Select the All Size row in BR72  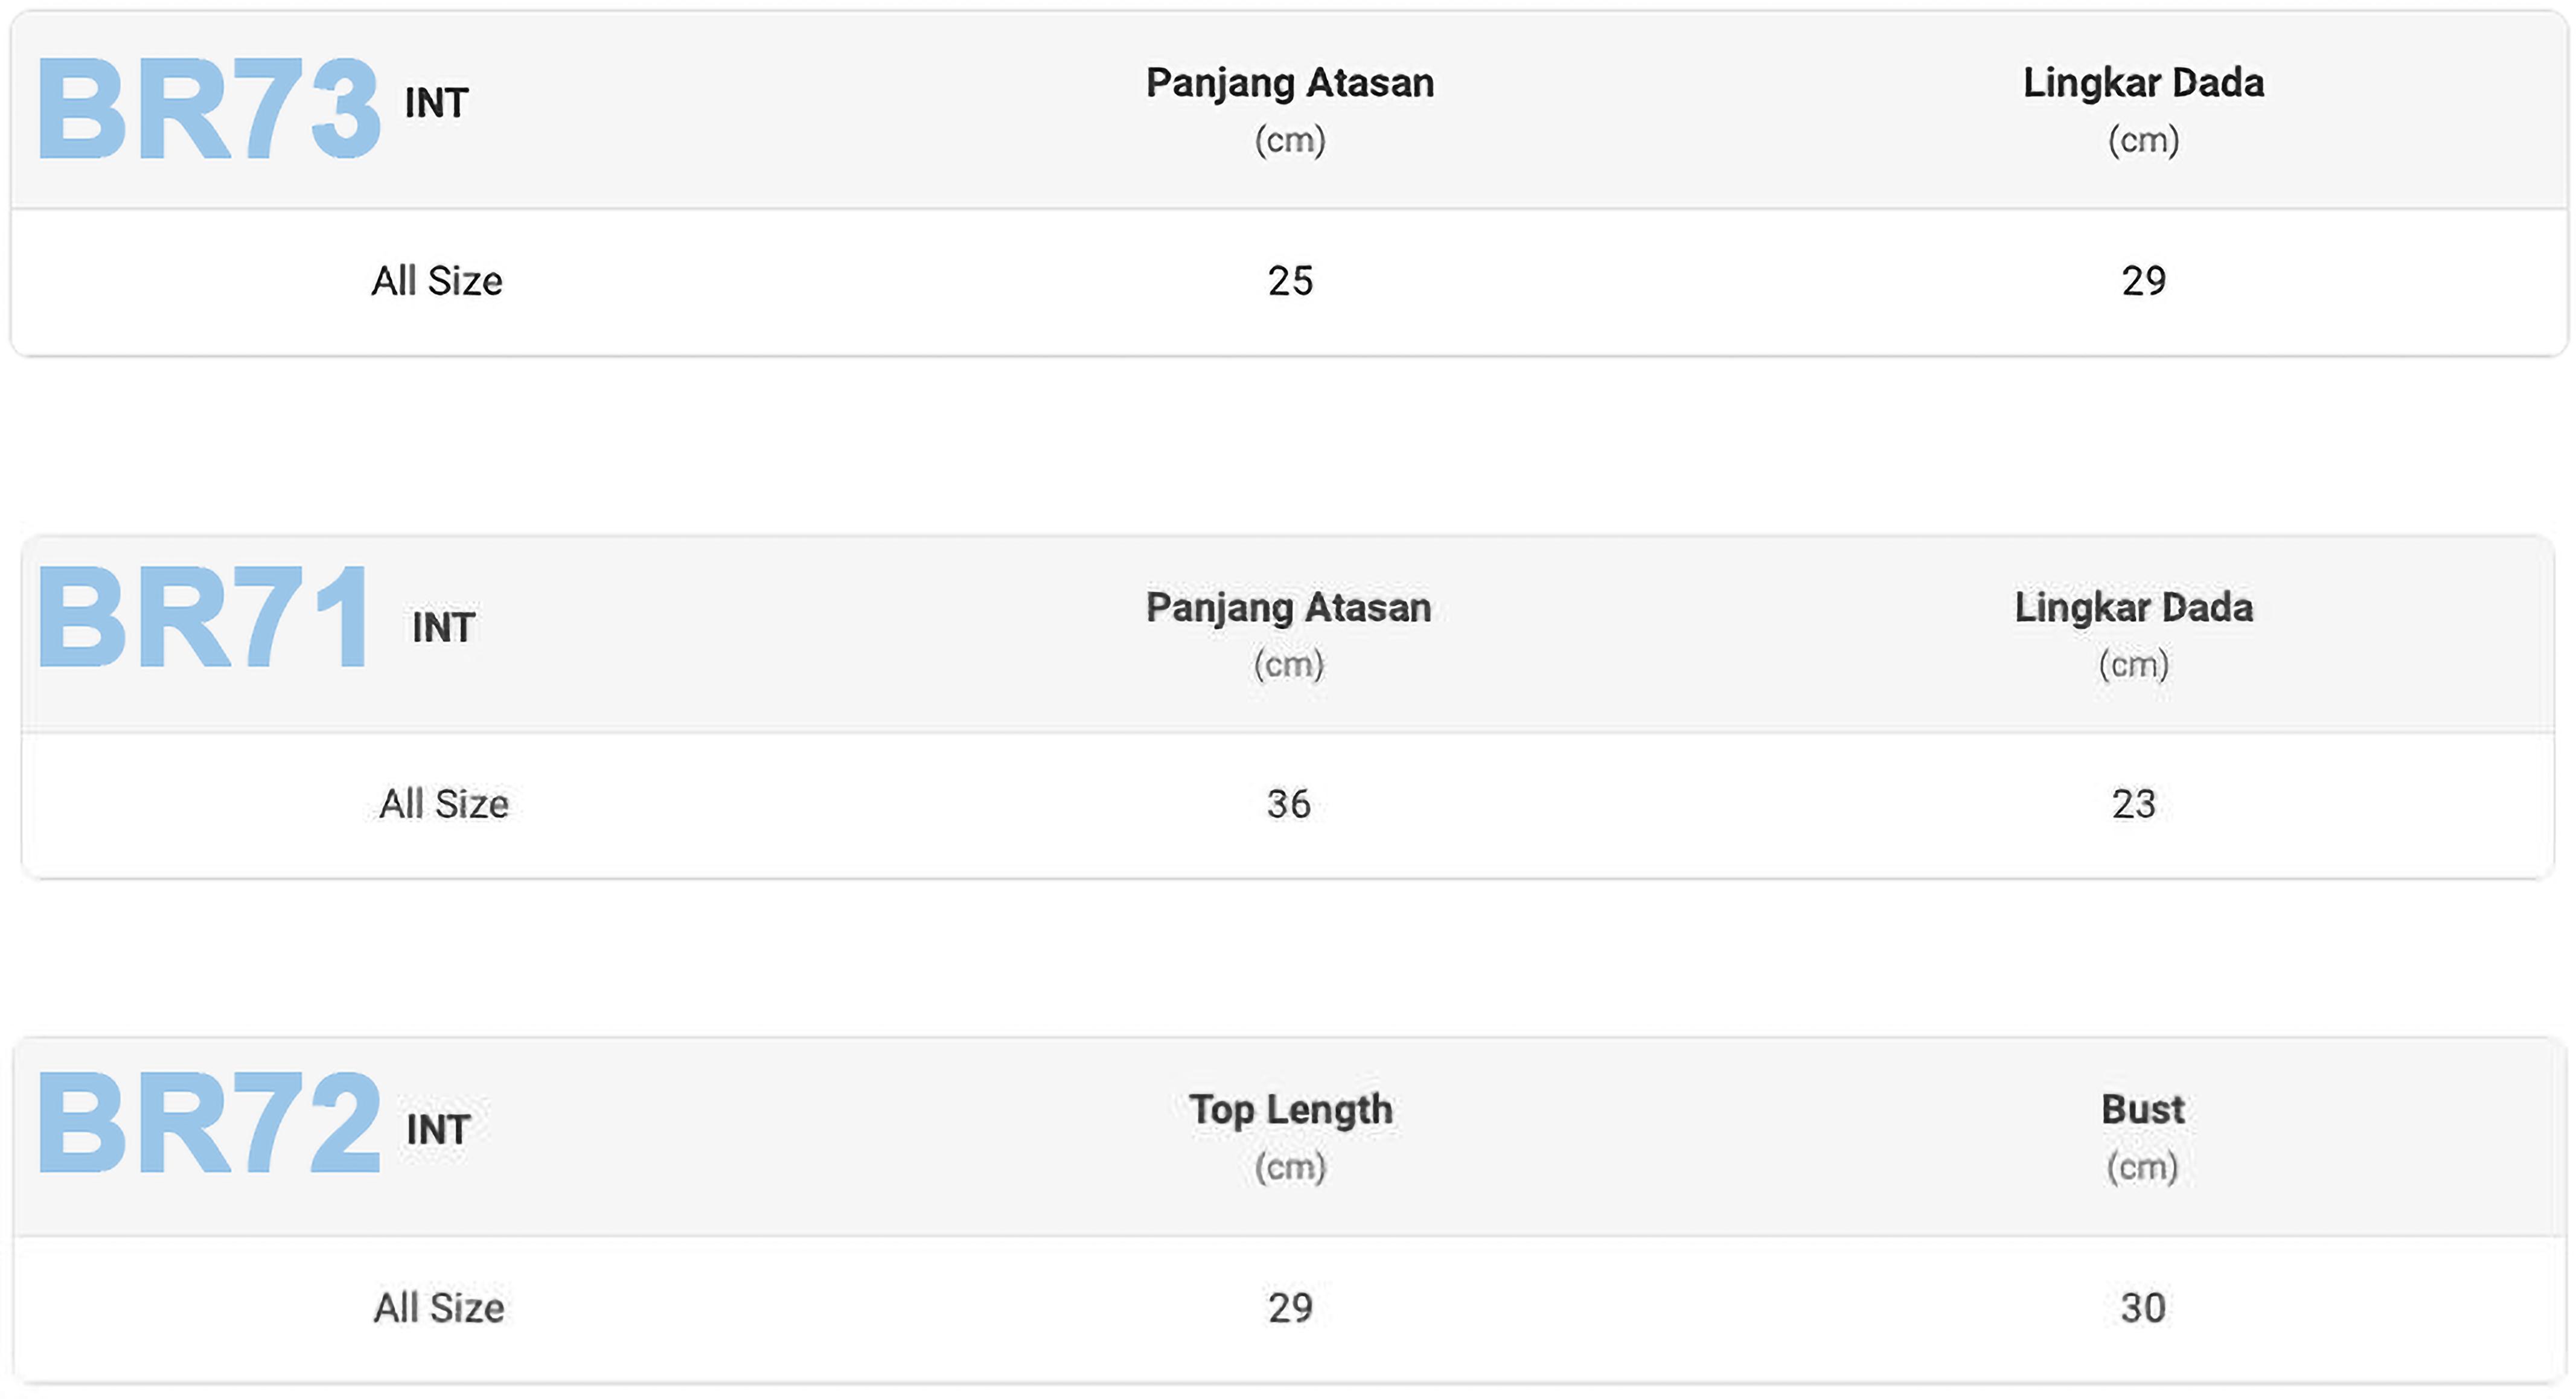coord(439,1308)
